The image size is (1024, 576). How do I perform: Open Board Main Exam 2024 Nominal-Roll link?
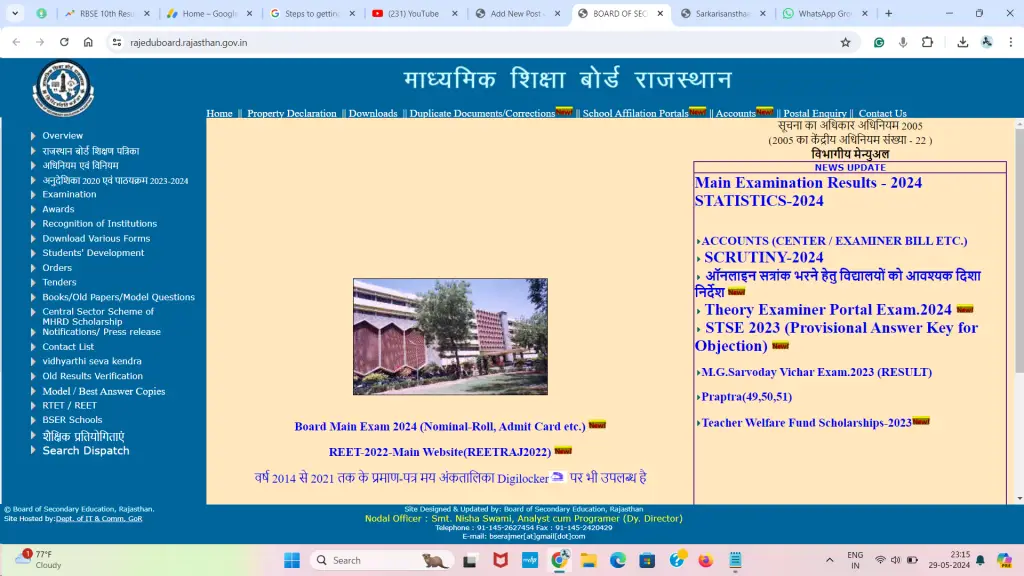(x=440, y=426)
